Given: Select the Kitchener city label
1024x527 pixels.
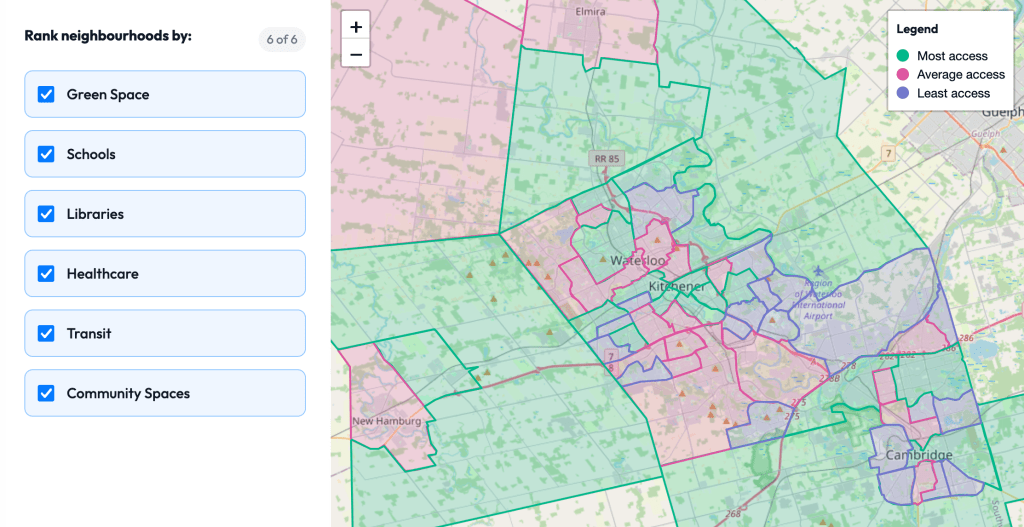Looking at the screenshot, I should coord(677,287).
